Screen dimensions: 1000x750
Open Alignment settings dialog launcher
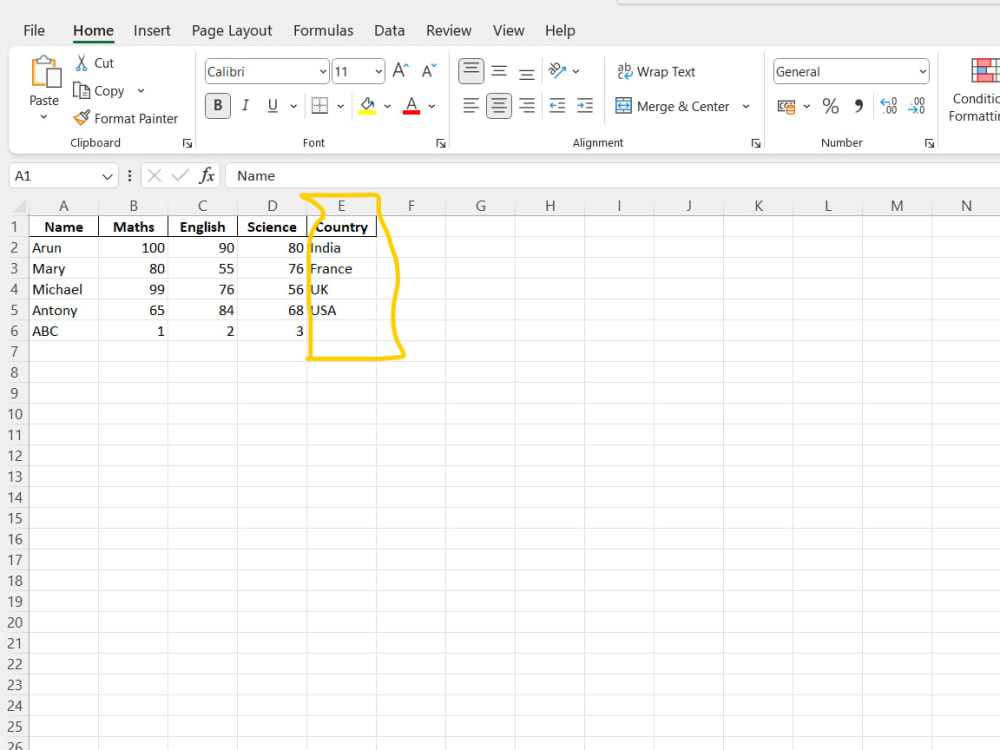756,143
